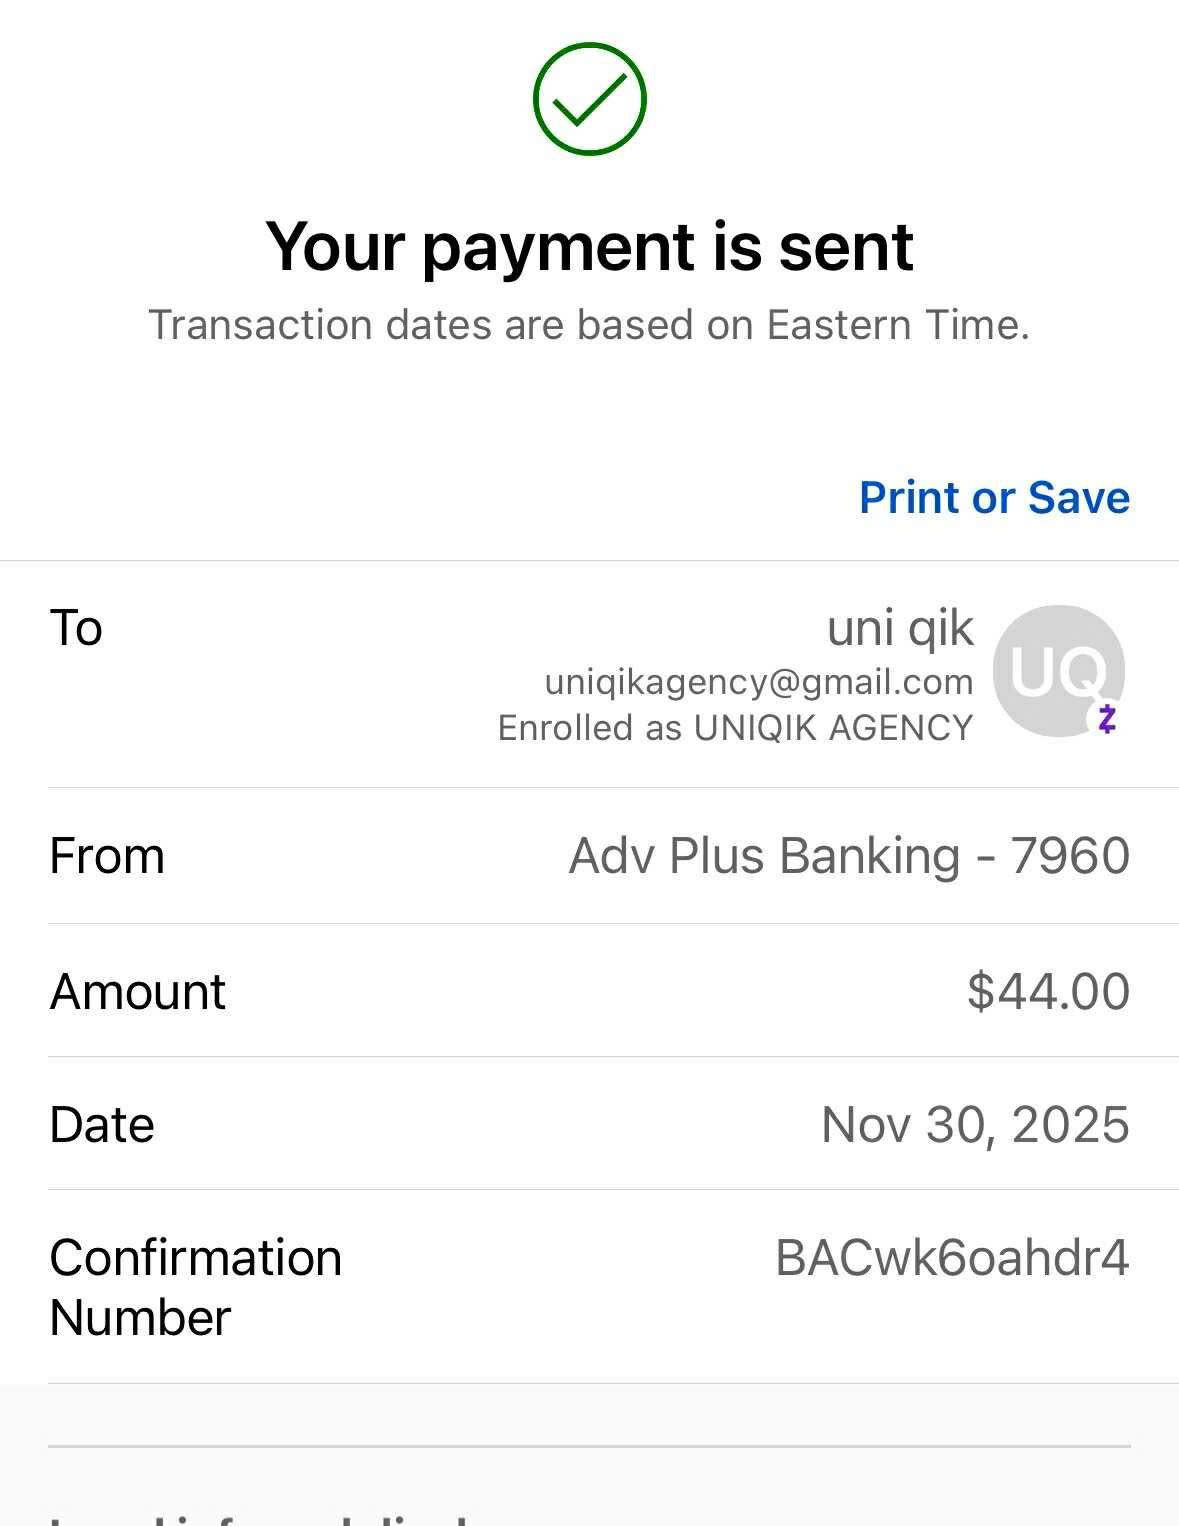Click the Amount row label

coord(138,991)
